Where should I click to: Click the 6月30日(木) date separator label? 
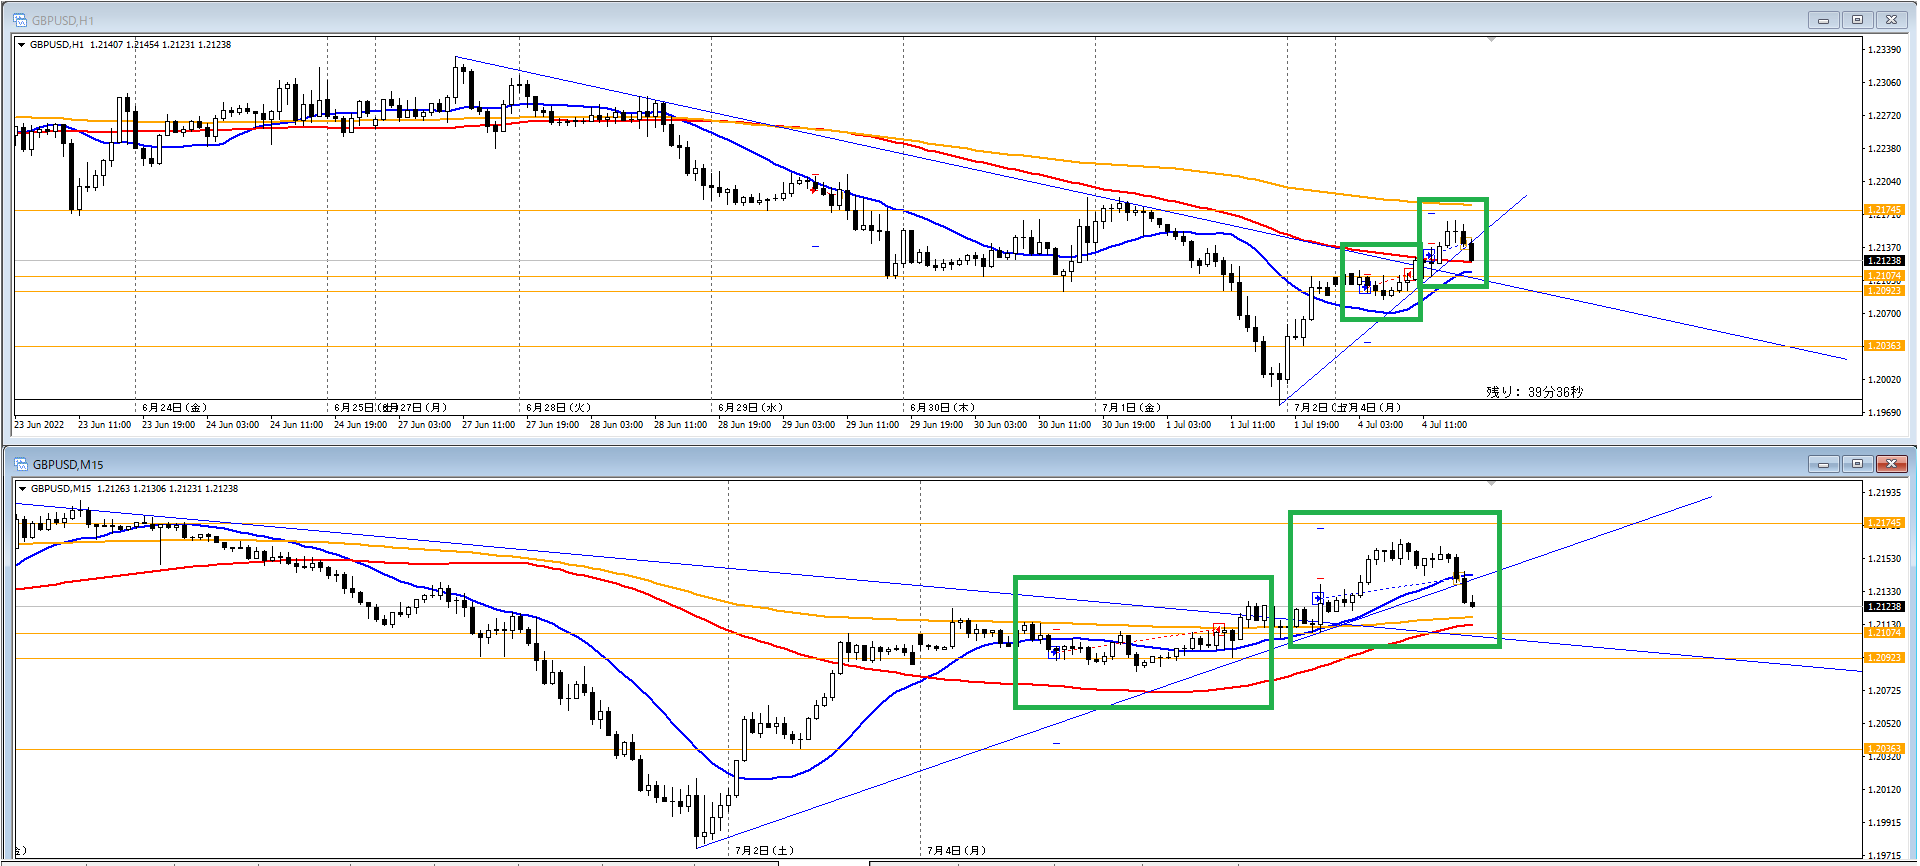pyautogui.click(x=942, y=408)
